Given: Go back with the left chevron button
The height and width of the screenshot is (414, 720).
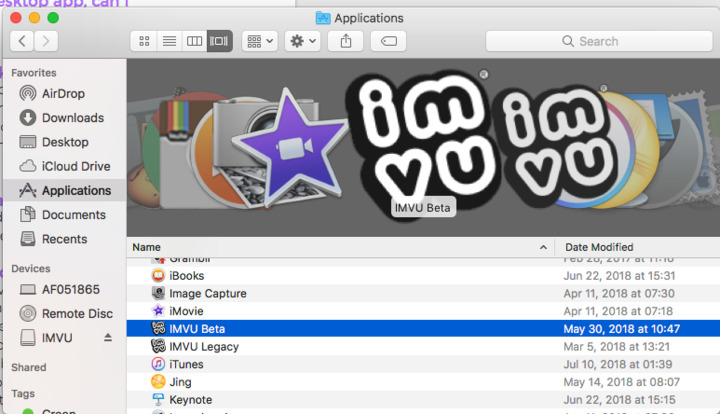Looking at the screenshot, I should point(22,41).
